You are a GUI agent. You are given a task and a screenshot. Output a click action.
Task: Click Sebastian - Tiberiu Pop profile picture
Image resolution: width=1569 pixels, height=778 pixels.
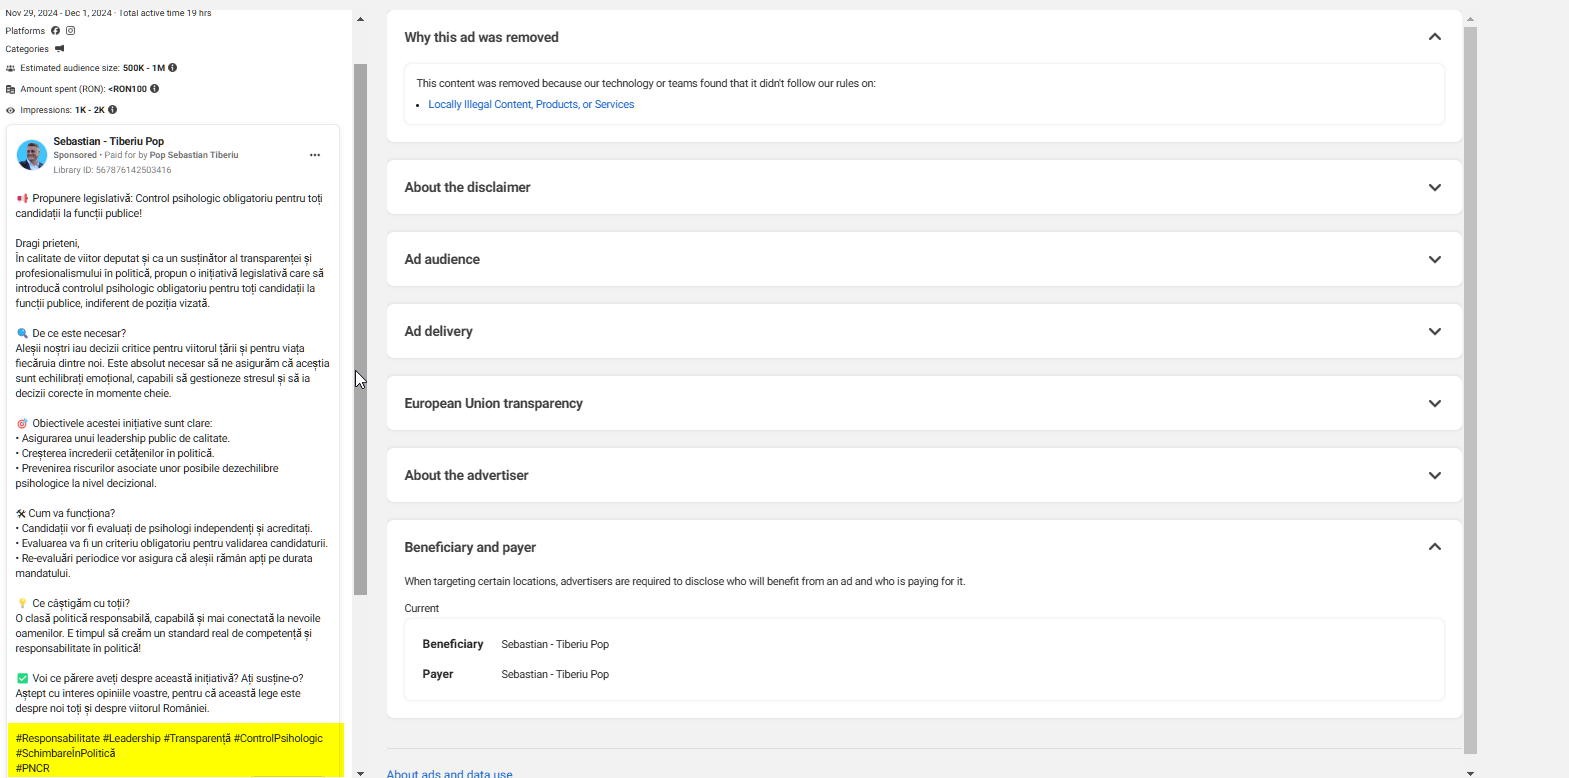pos(32,155)
